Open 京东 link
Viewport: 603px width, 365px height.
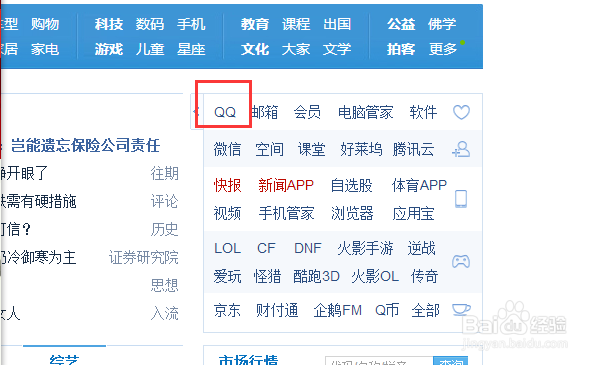pyautogui.click(x=227, y=310)
